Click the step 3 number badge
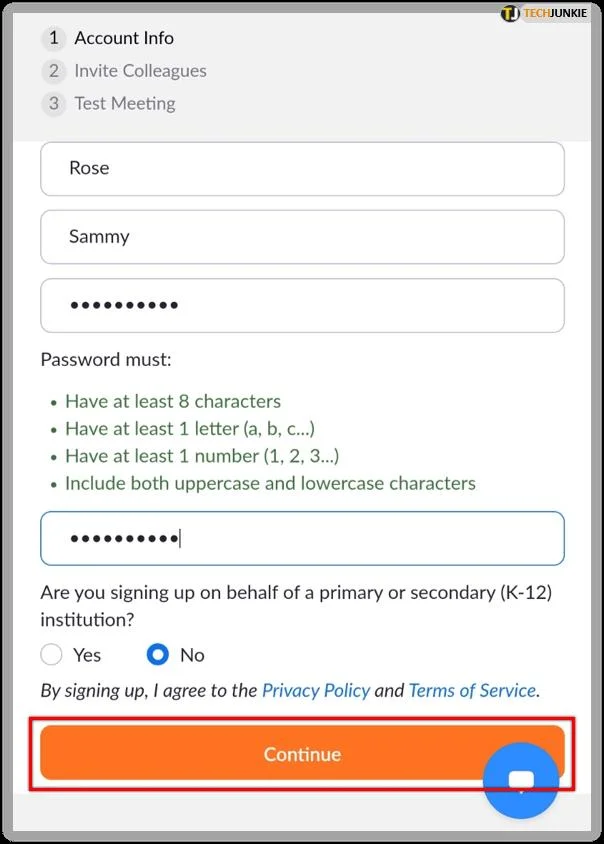Screen dimensions: 604x844 (54, 103)
